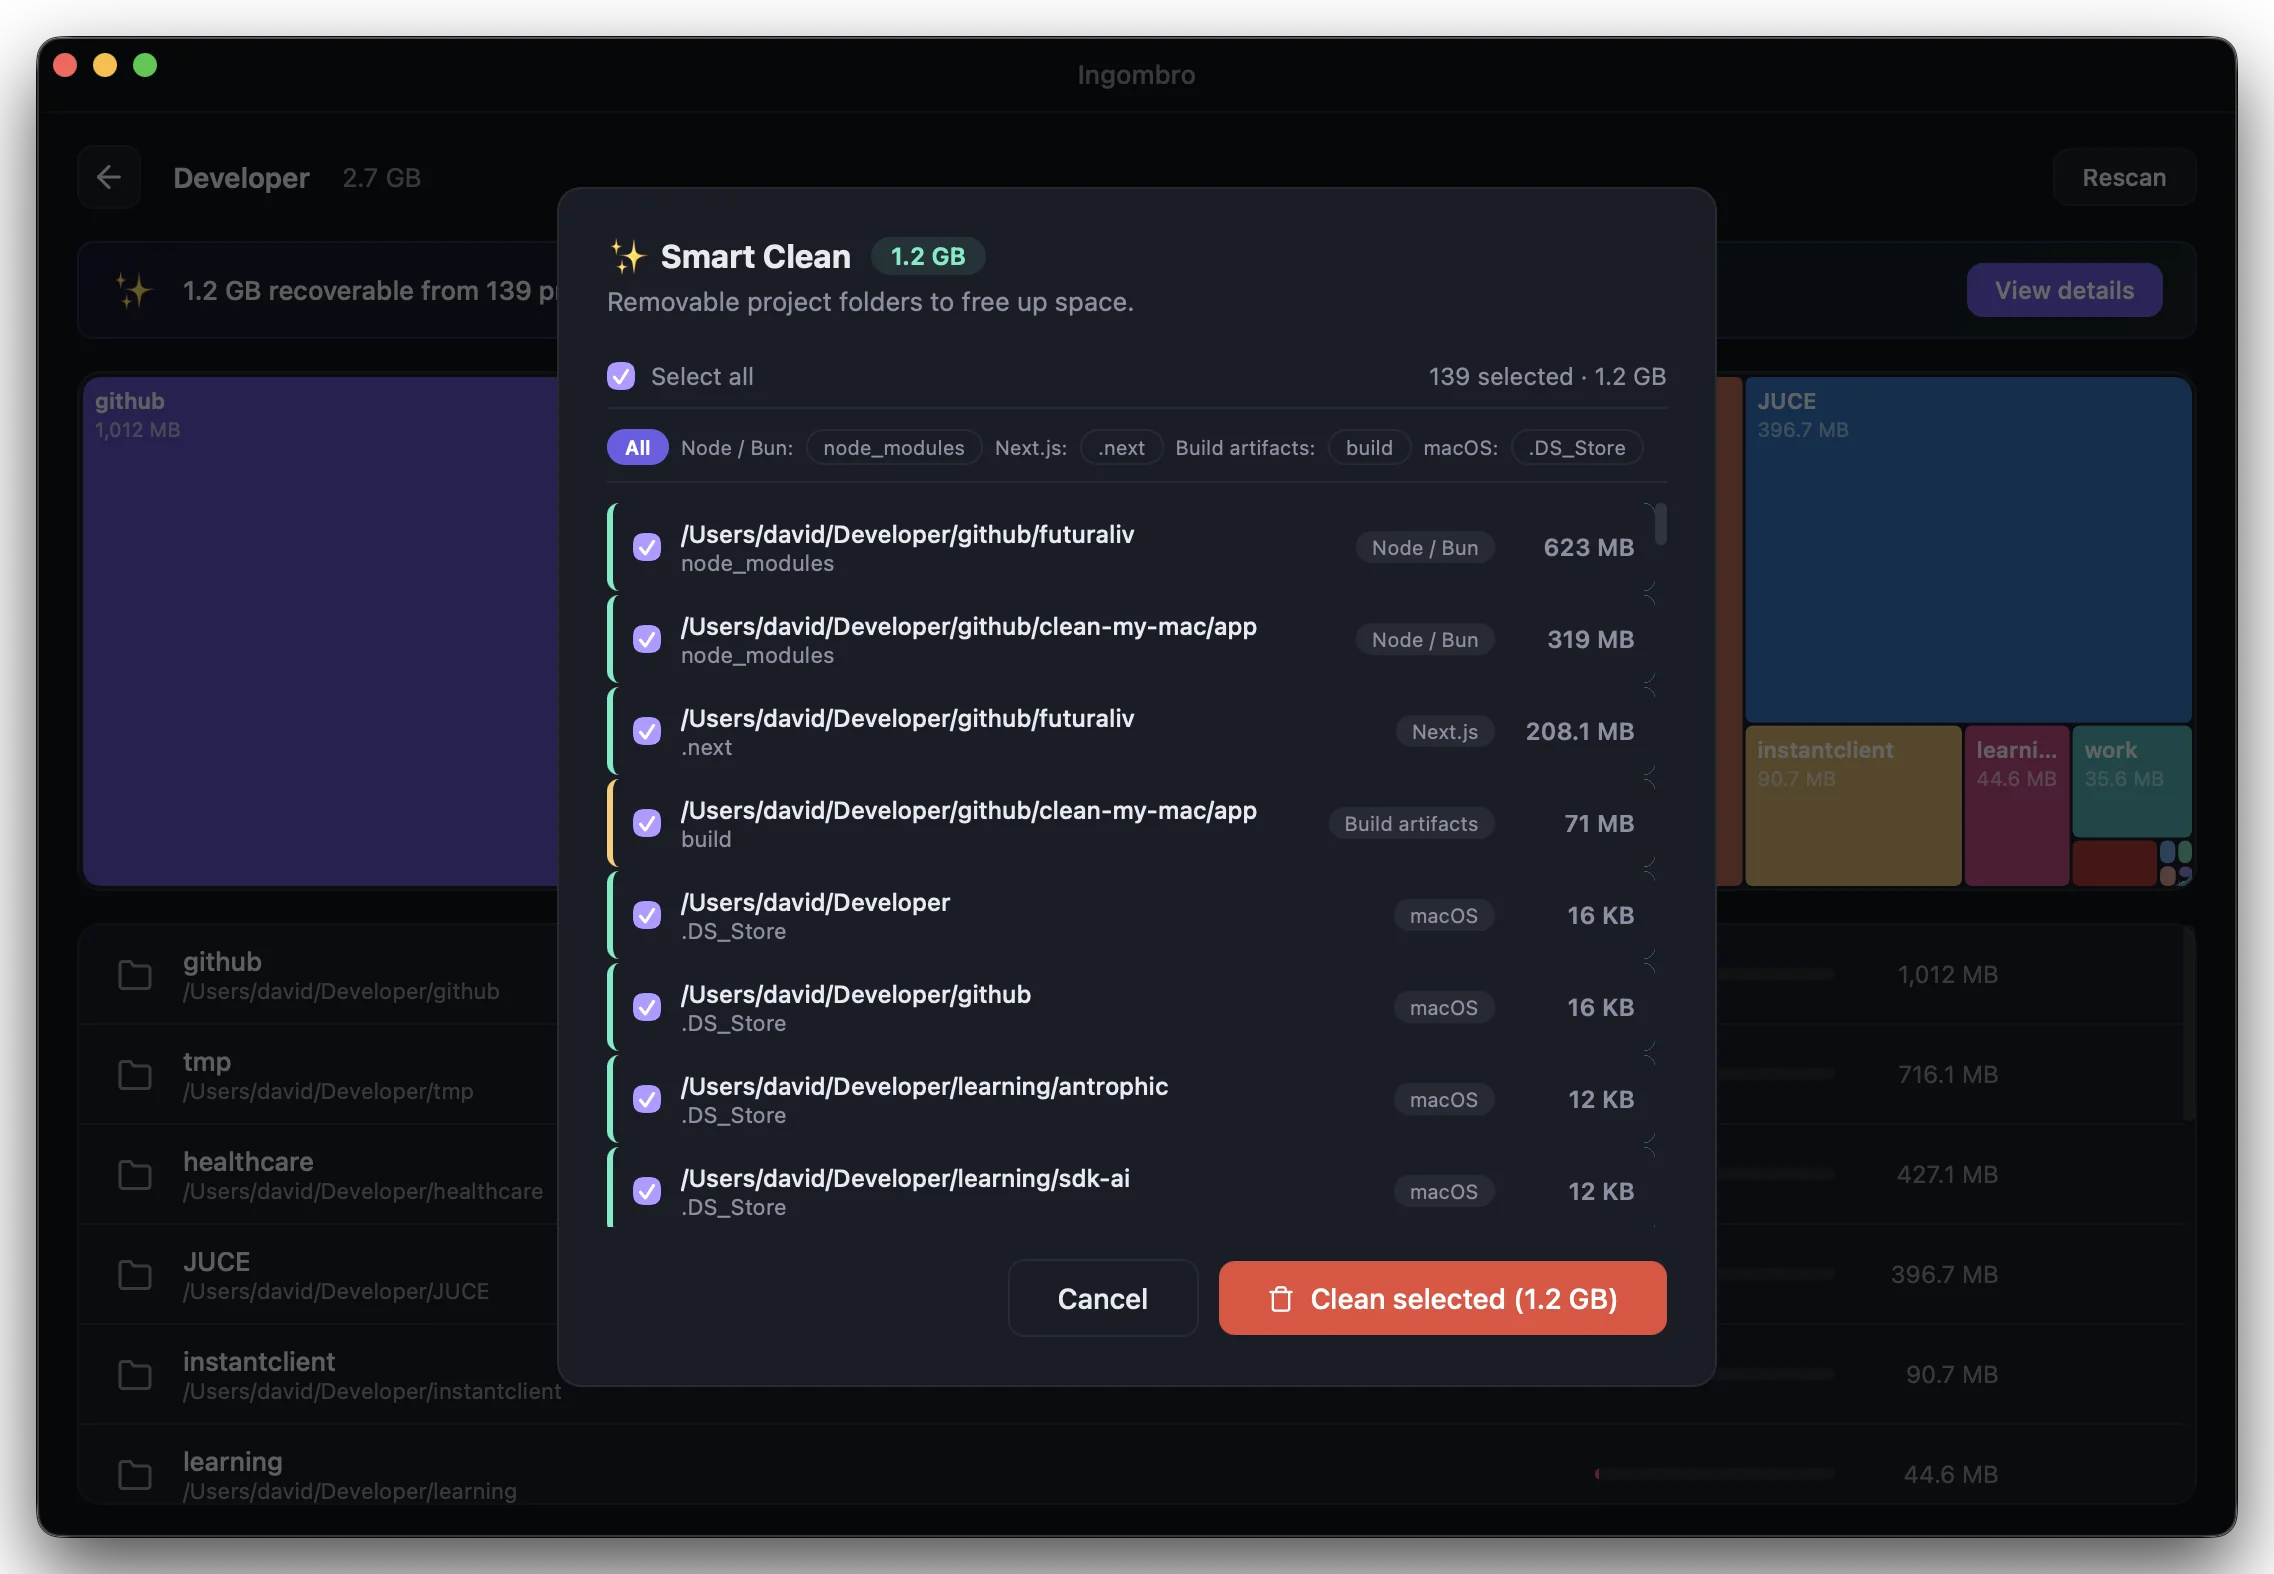Click the Next.js tag at 208.1 MB
The width and height of the screenshot is (2274, 1574).
[x=1444, y=731]
